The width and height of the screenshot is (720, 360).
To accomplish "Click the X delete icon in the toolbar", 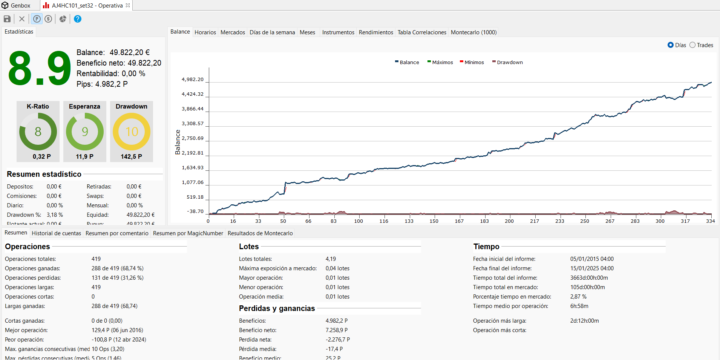I will (x=22, y=19).
